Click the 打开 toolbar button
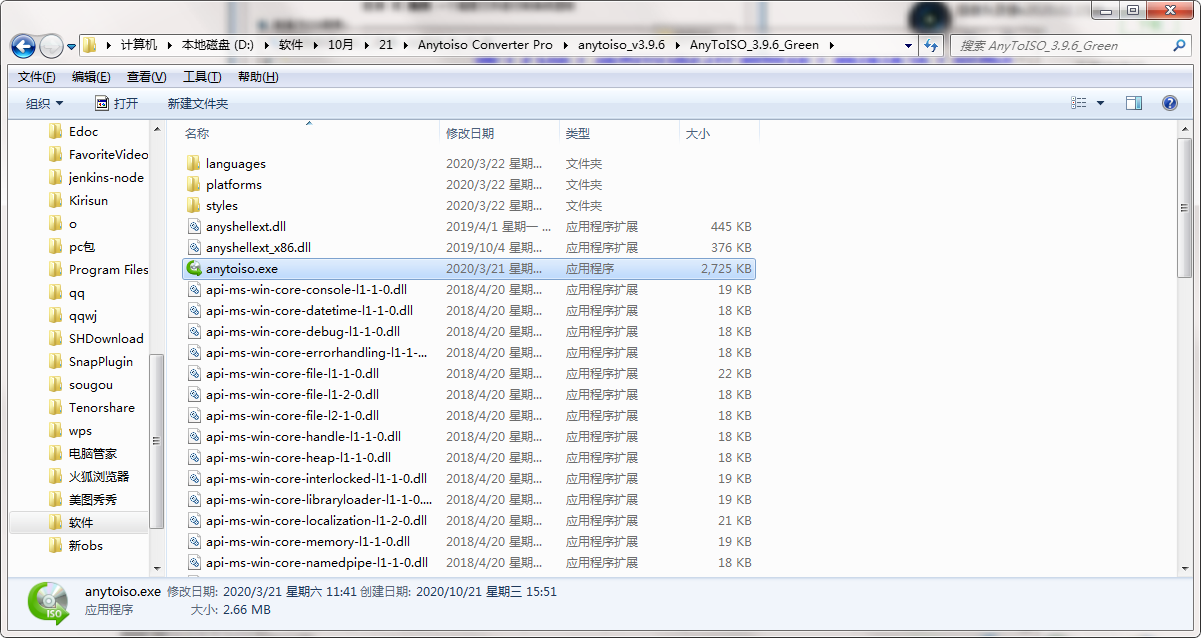 [x=117, y=103]
